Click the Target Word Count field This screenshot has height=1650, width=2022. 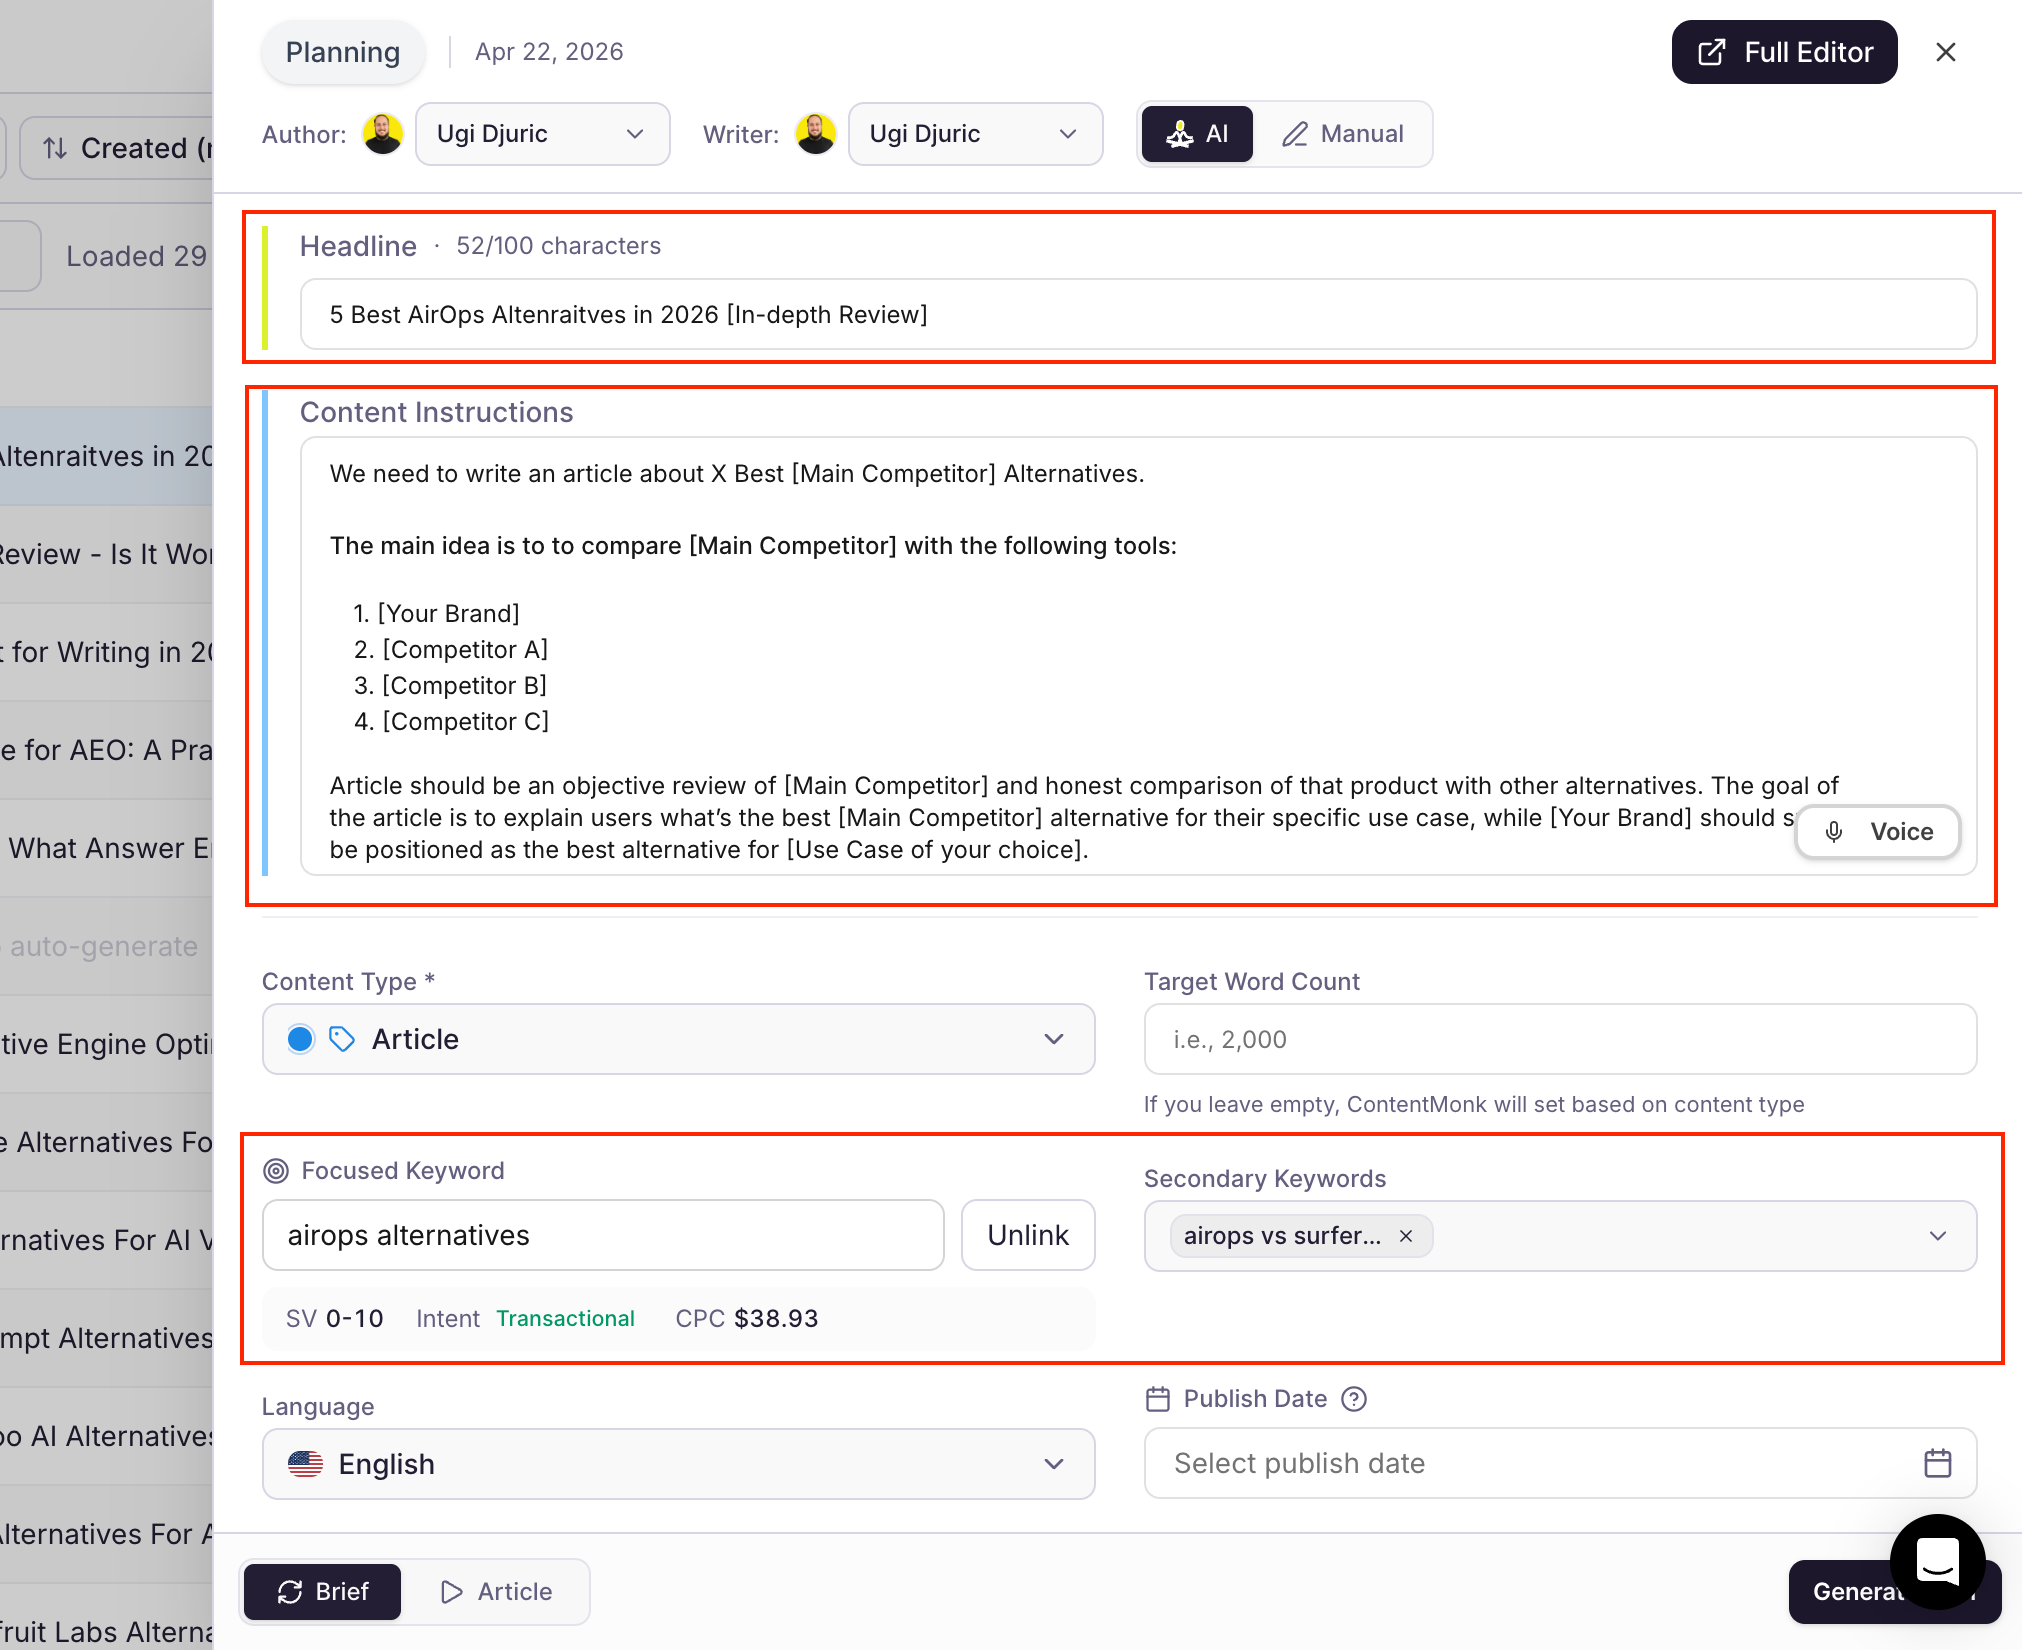pyautogui.click(x=1559, y=1039)
